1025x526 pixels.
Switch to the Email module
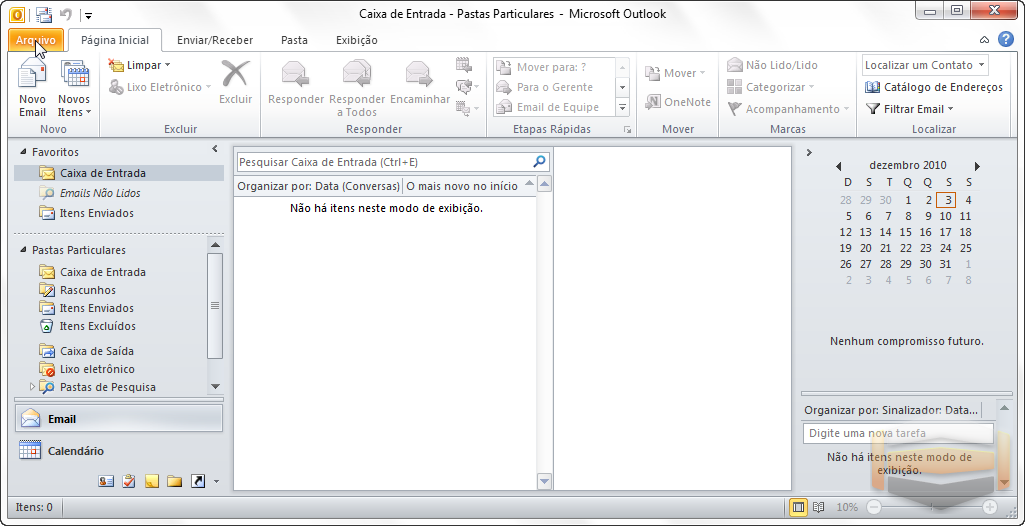[x=118, y=419]
